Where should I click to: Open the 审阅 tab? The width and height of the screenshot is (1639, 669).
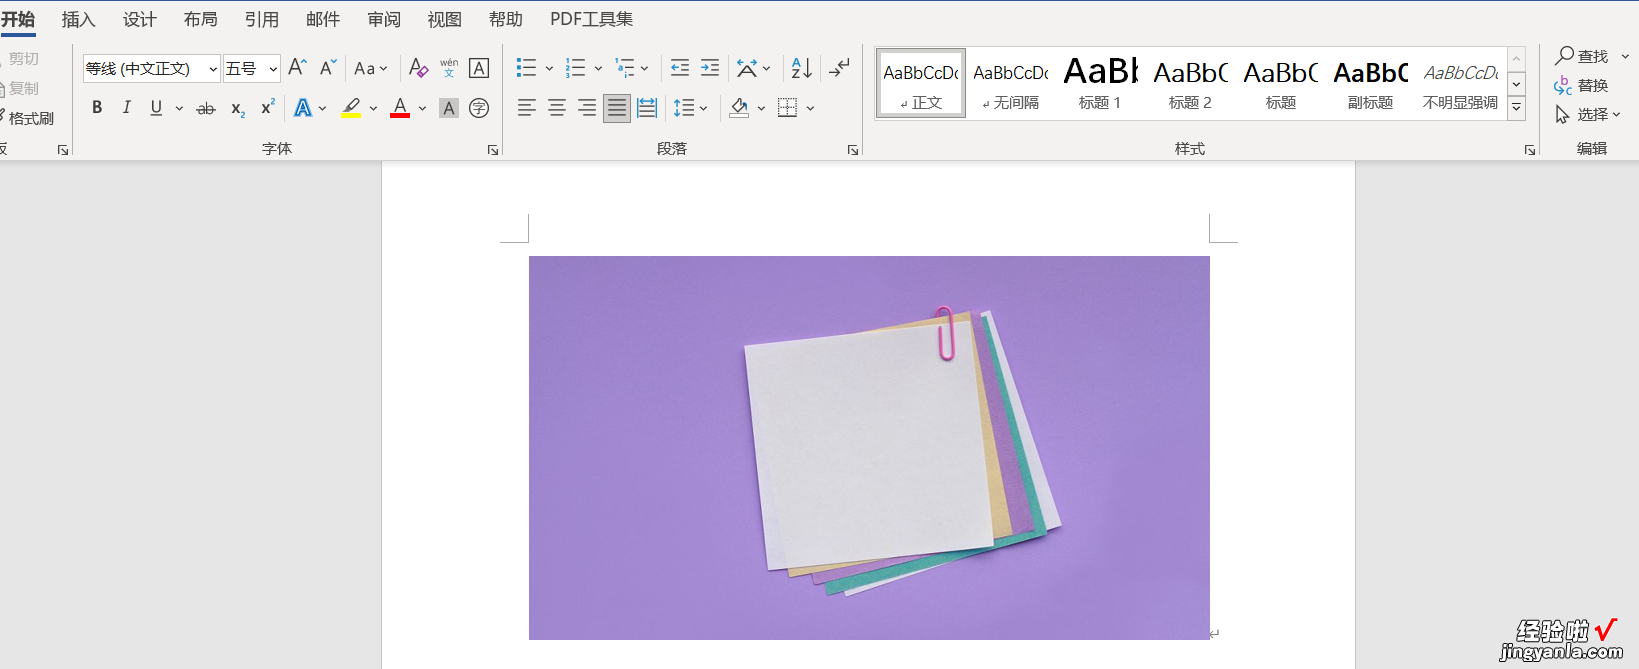coord(383,19)
